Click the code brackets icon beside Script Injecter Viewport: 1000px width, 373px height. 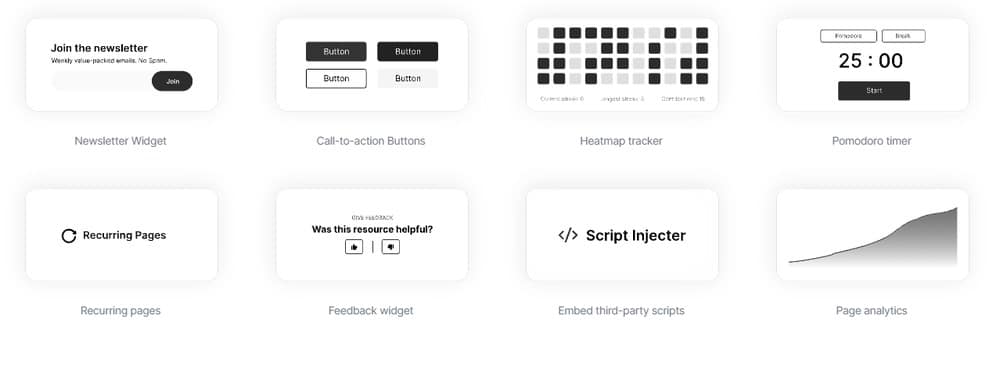(568, 235)
